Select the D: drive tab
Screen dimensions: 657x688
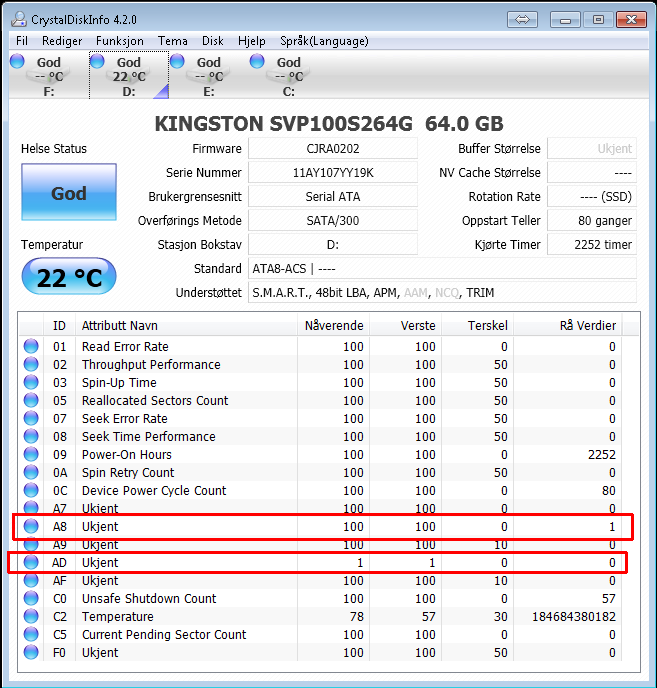(129, 75)
